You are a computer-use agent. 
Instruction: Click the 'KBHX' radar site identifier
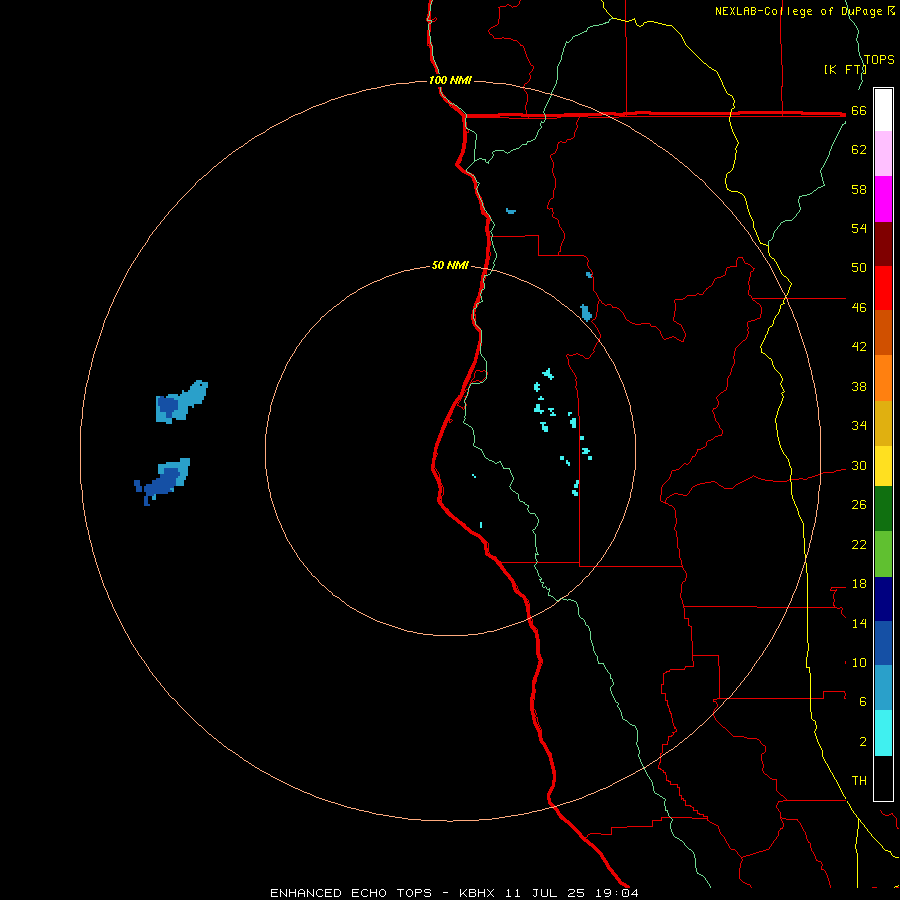pyautogui.click(x=478, y=893)
